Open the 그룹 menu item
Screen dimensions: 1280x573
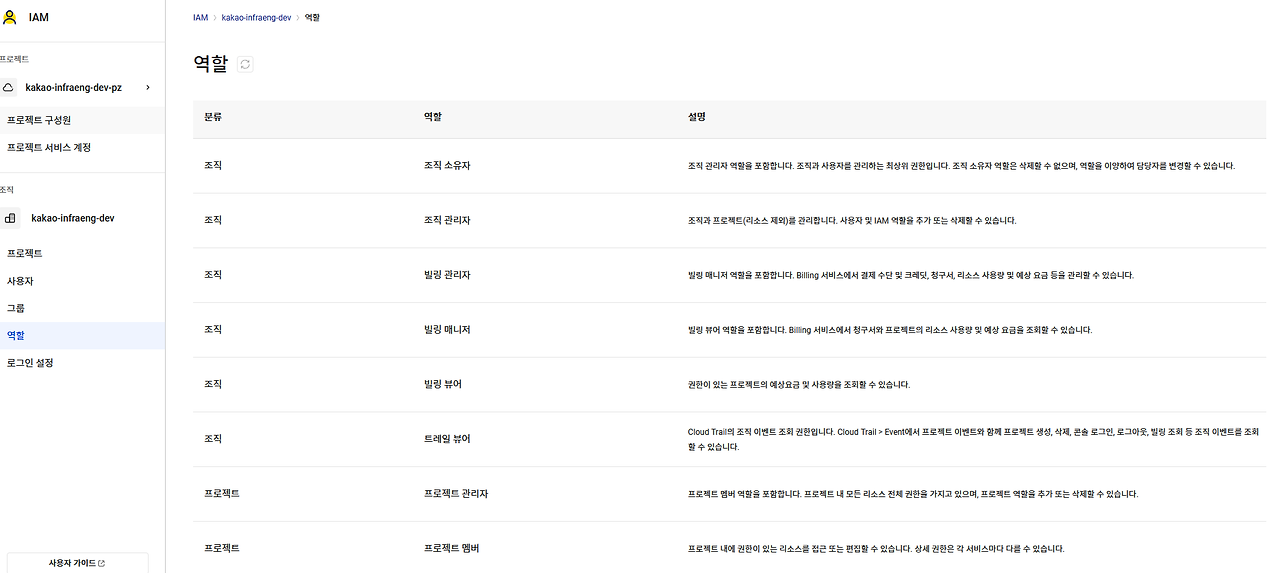pyautogui.click(x=82, y=308)
